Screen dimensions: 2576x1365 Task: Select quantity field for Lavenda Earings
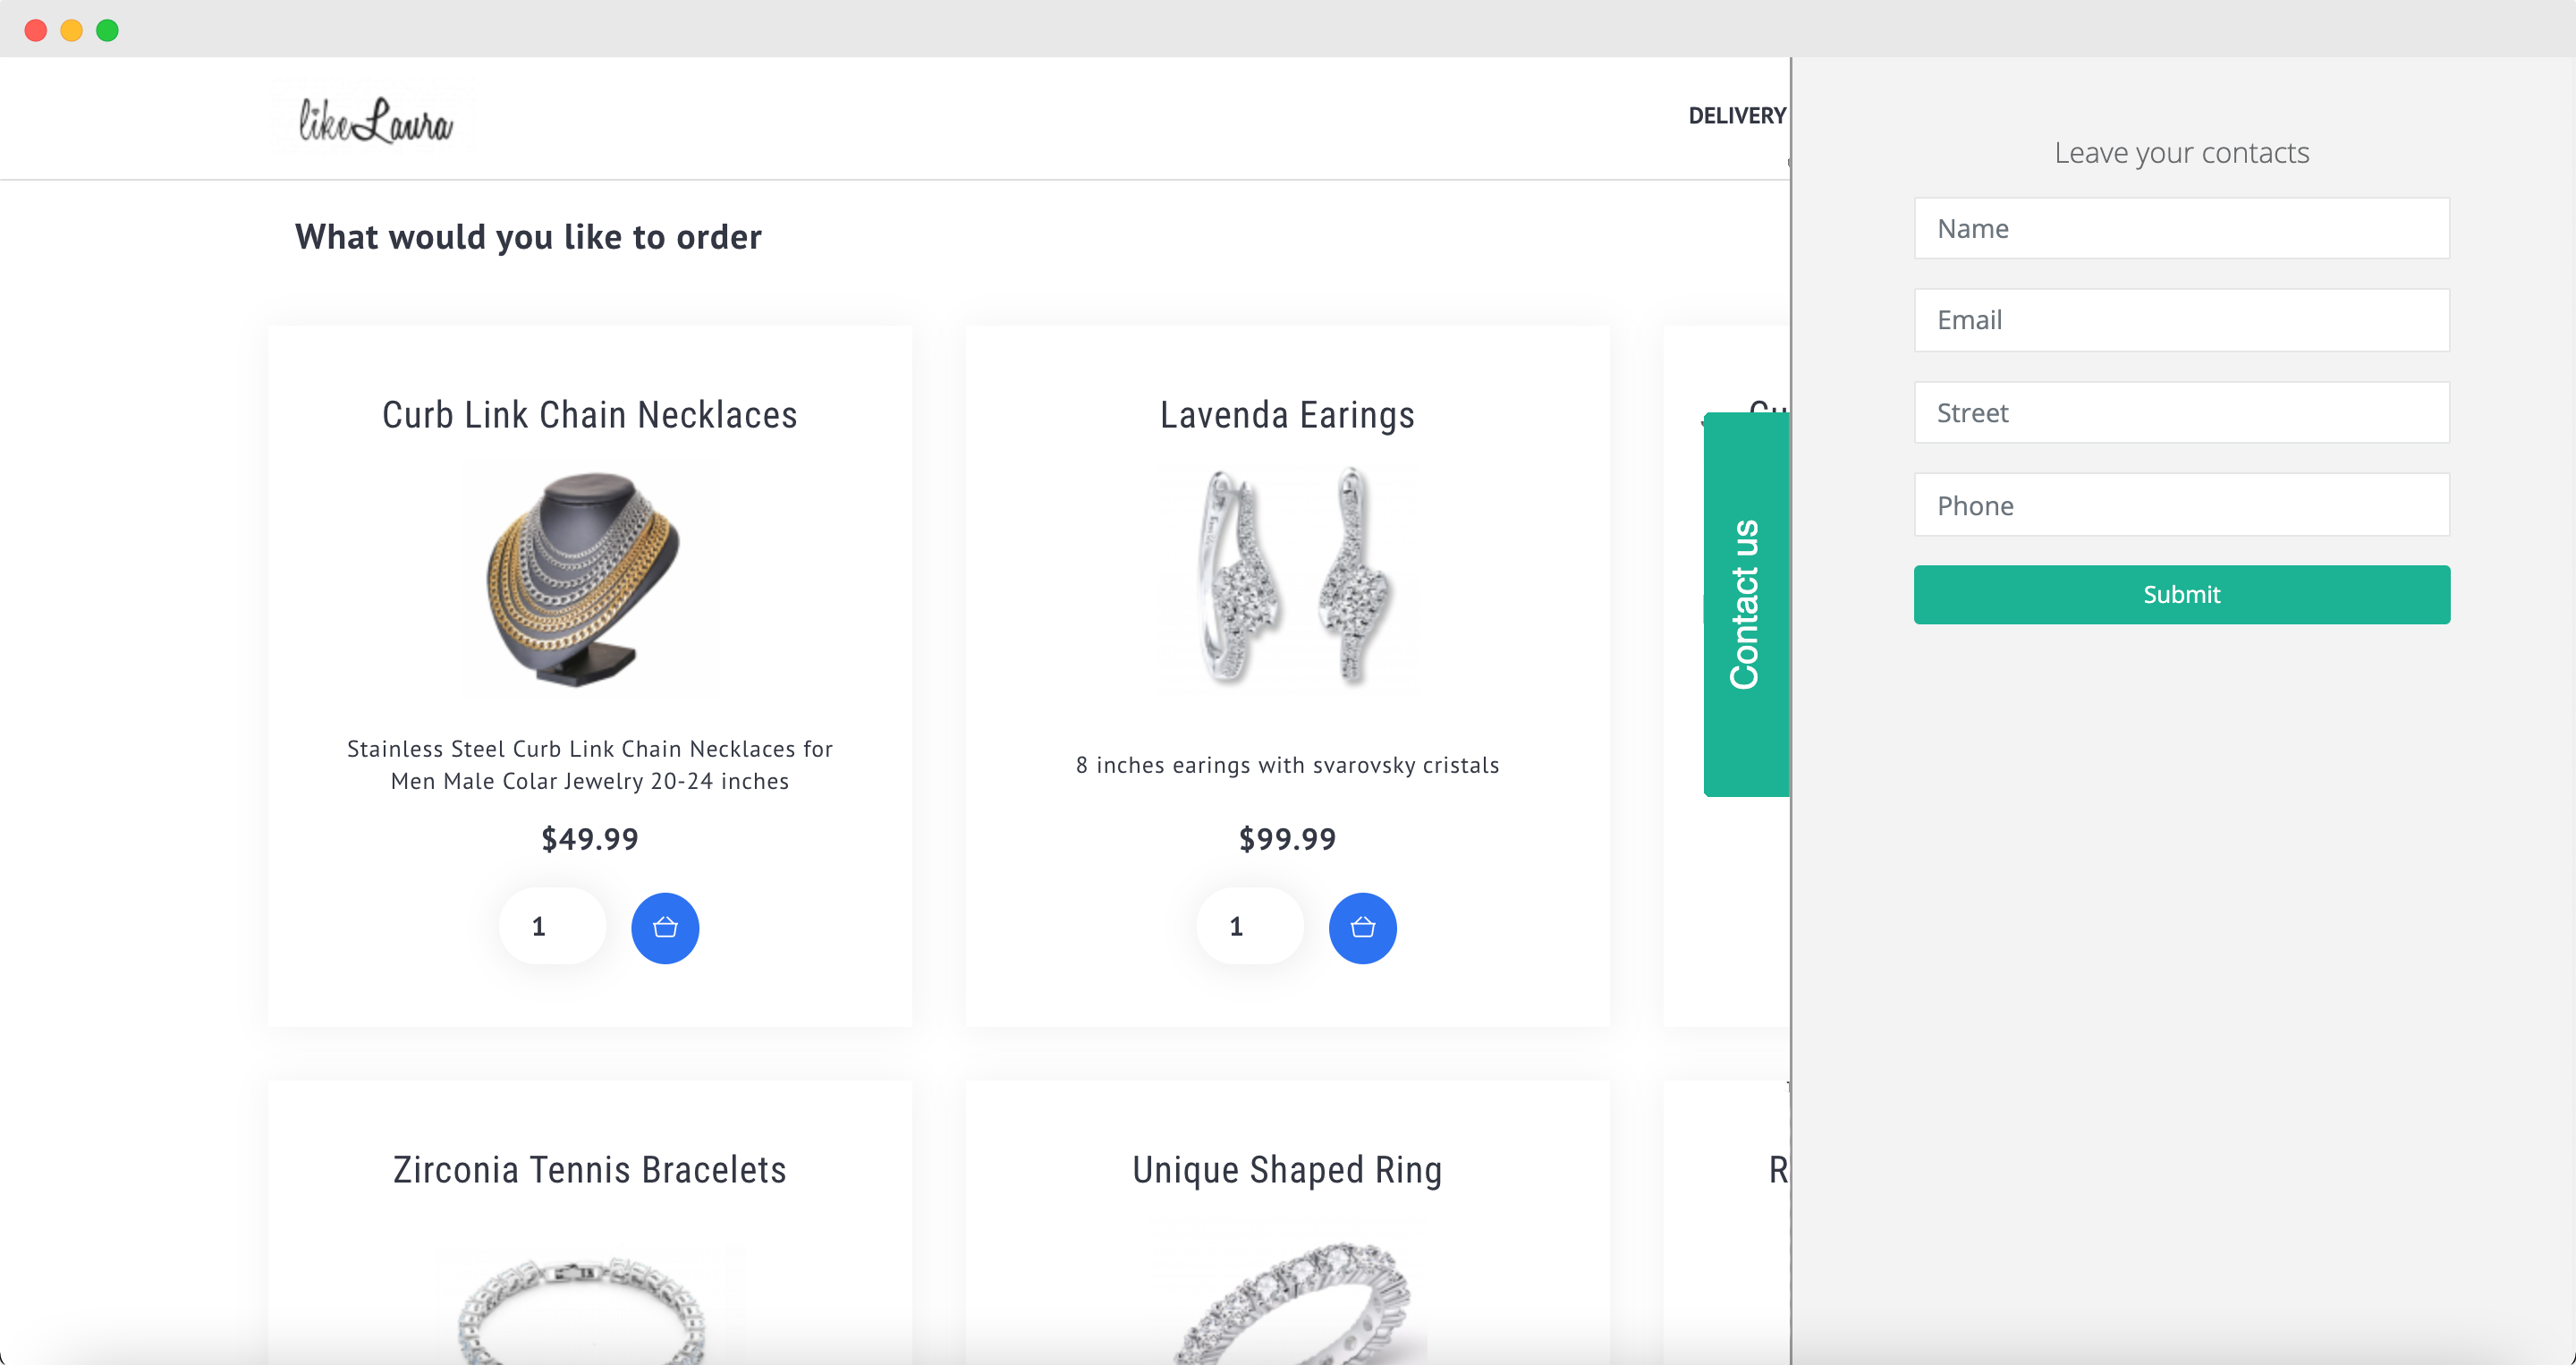(x=1241, y=927)
